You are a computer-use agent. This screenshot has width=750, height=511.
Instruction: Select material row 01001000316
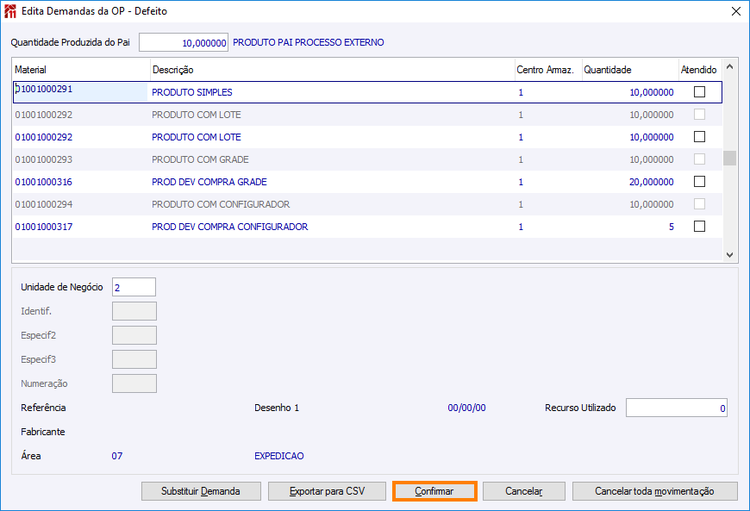pos(367,182)
